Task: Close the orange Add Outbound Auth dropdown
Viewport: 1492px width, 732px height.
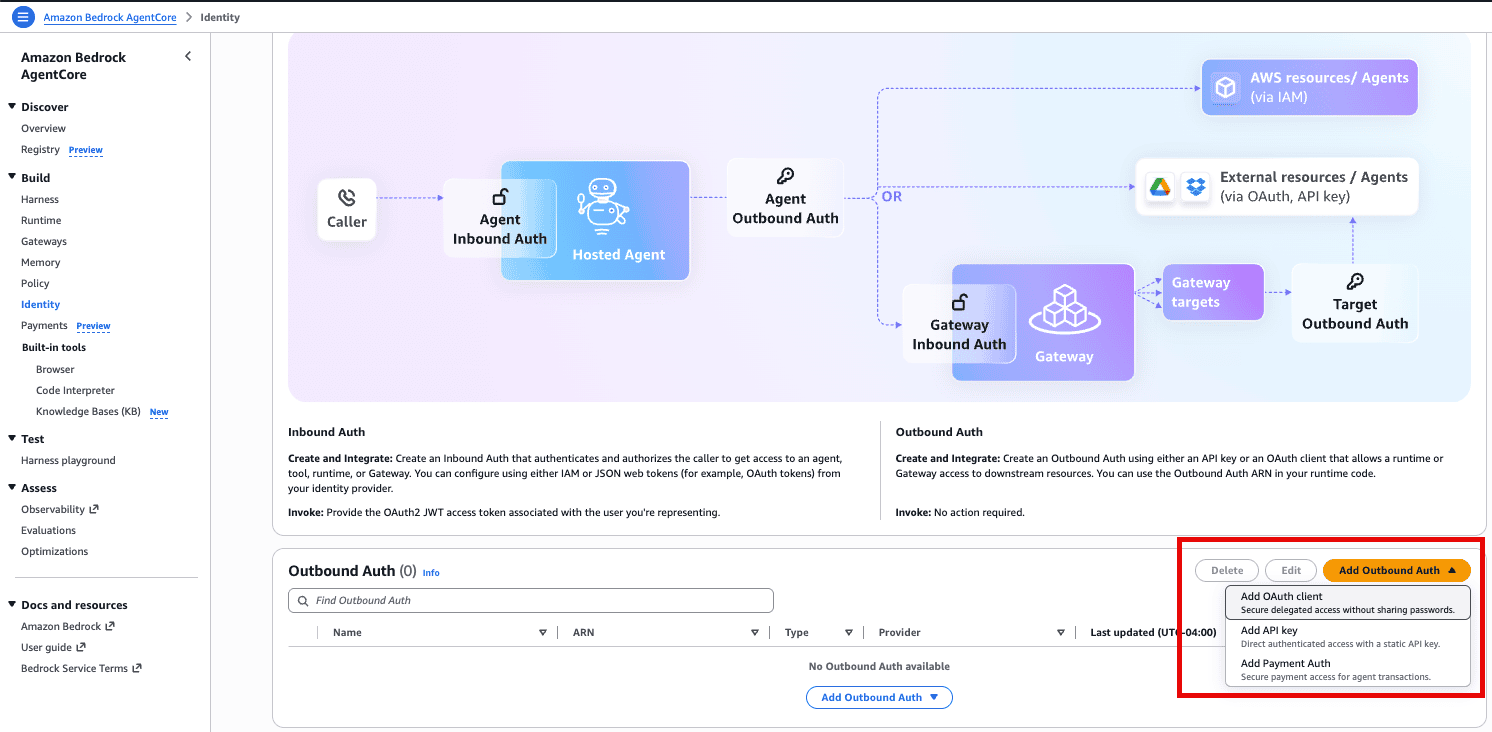Action: click(x=1397, y=571)
